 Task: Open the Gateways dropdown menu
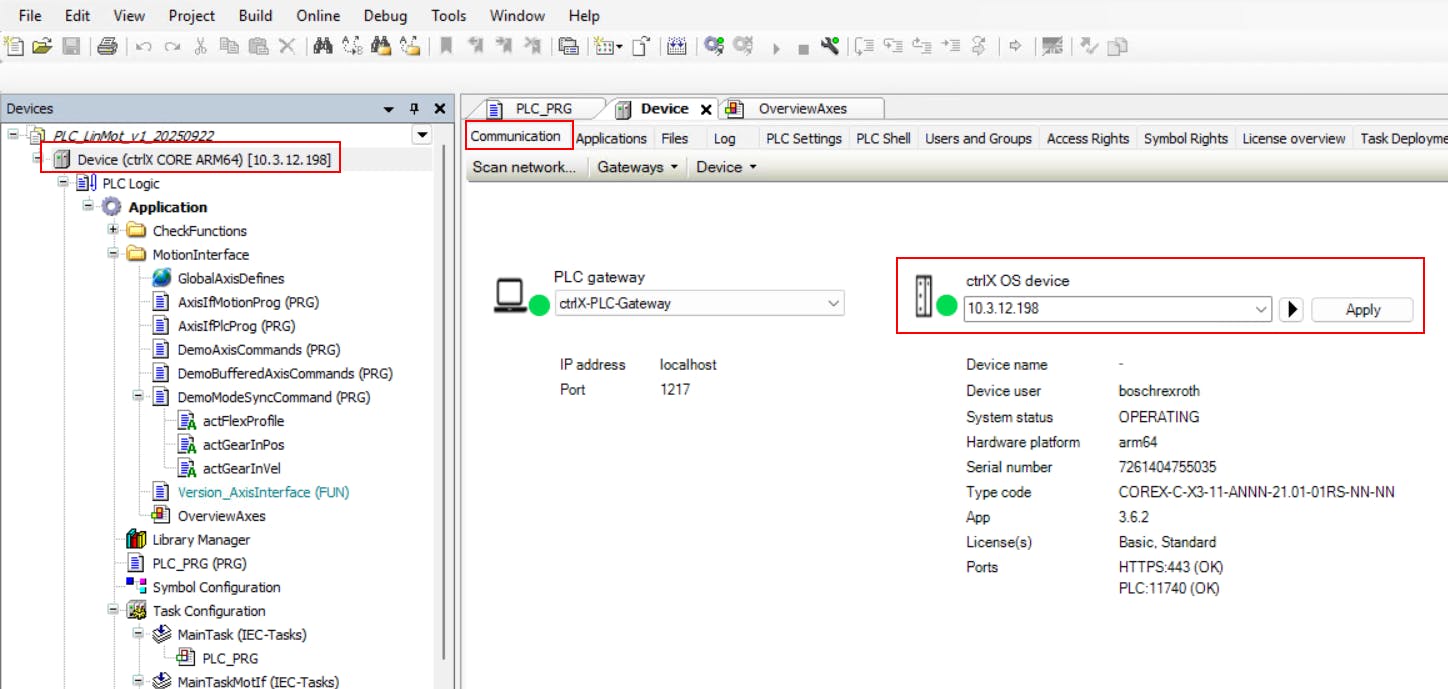(x=638, y=167)
